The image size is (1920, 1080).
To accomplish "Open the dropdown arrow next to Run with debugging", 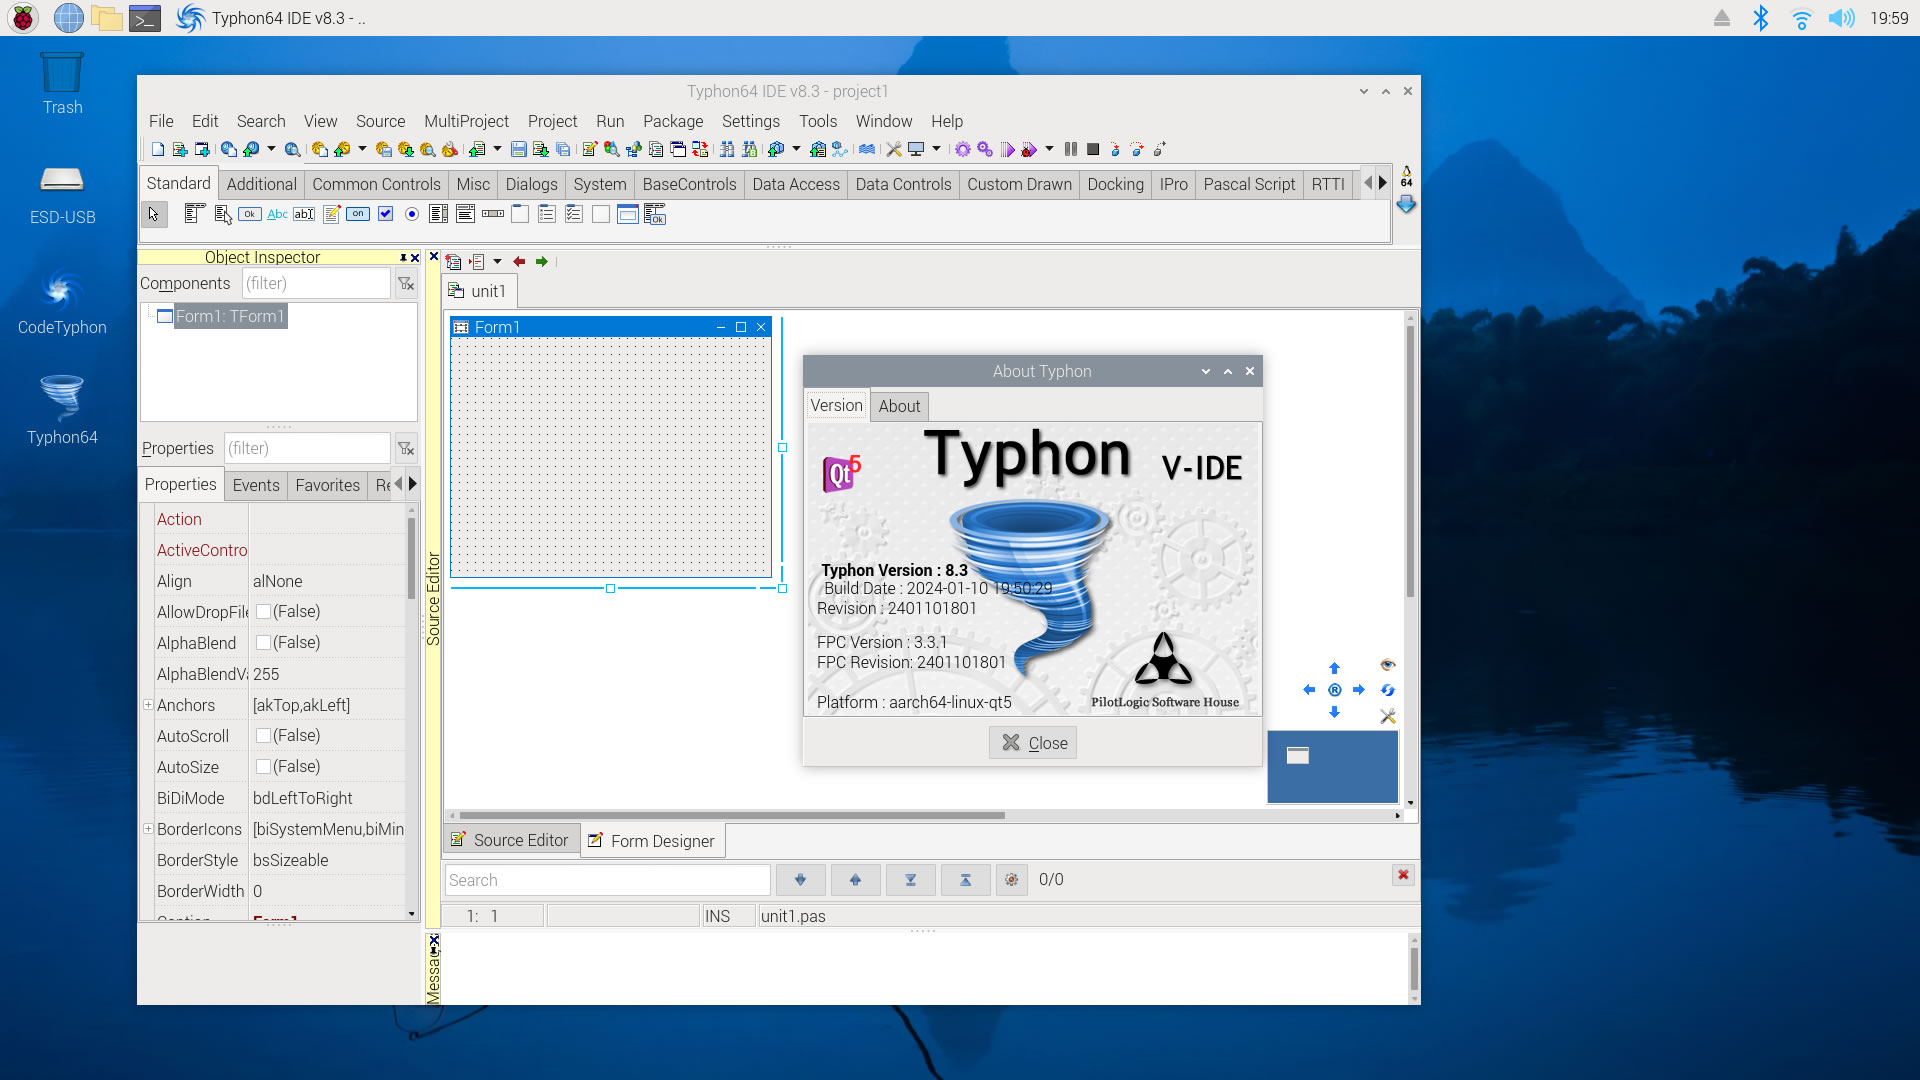I will 1049,150.
